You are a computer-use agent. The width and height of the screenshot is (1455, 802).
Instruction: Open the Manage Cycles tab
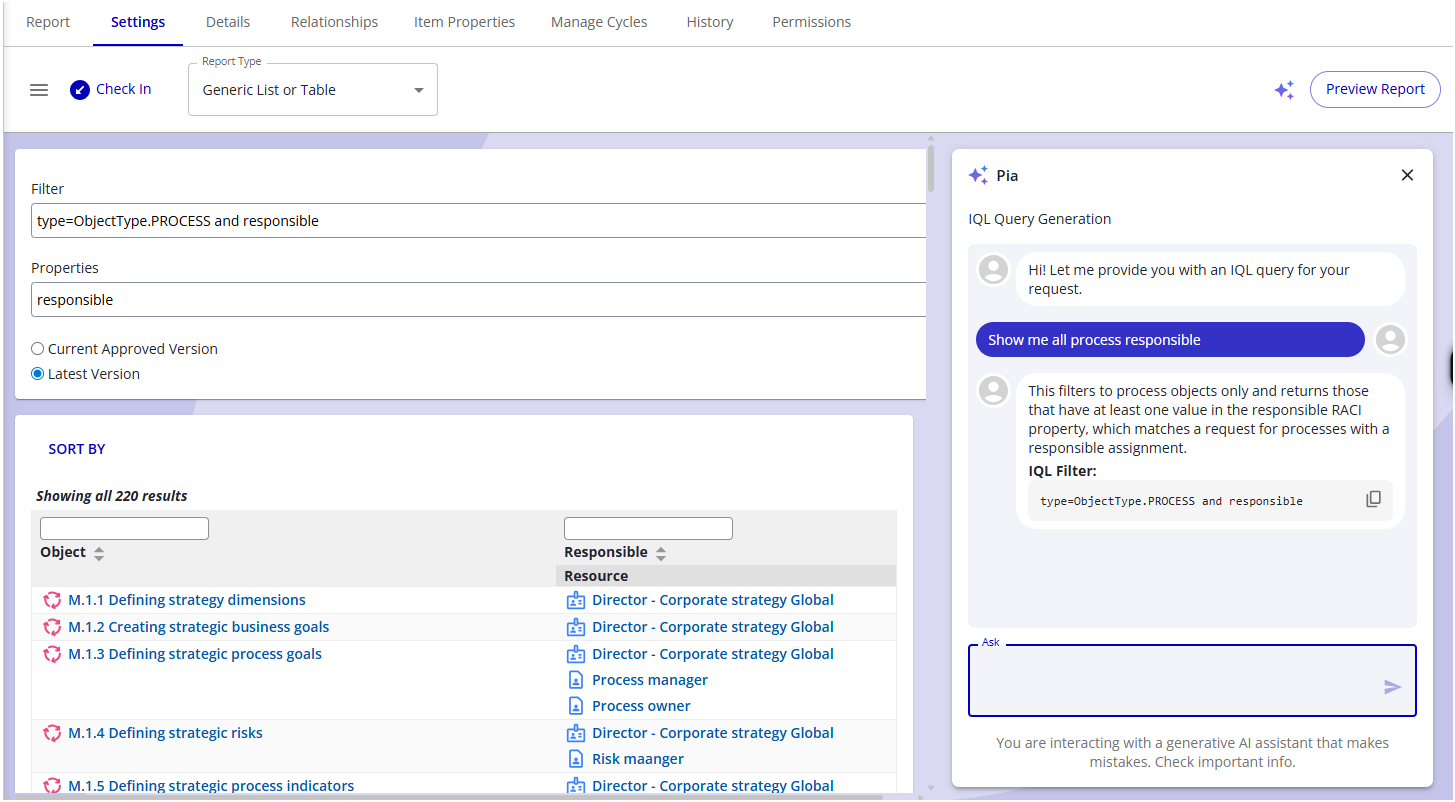click(599, 22)
